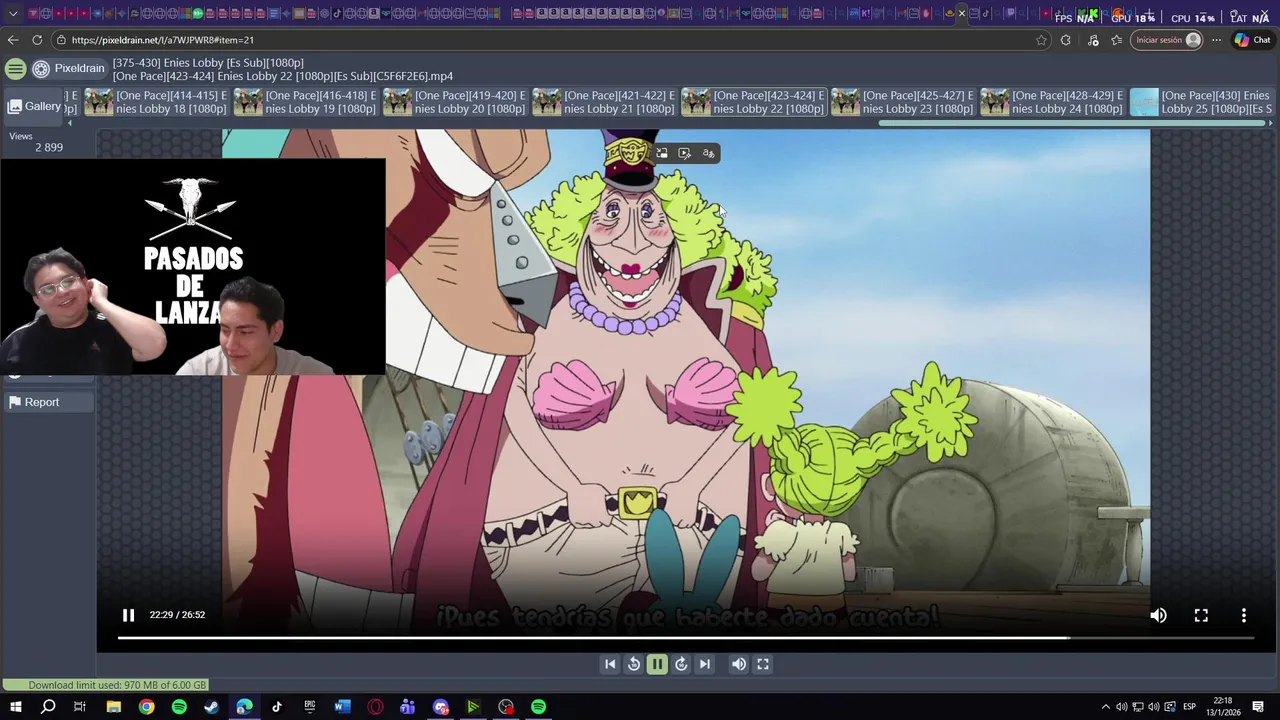Toggle fullscreen in bottom toolbar
Viewport: 1280px width, 720px height.
pyautogui.click(x=763, y=664)
